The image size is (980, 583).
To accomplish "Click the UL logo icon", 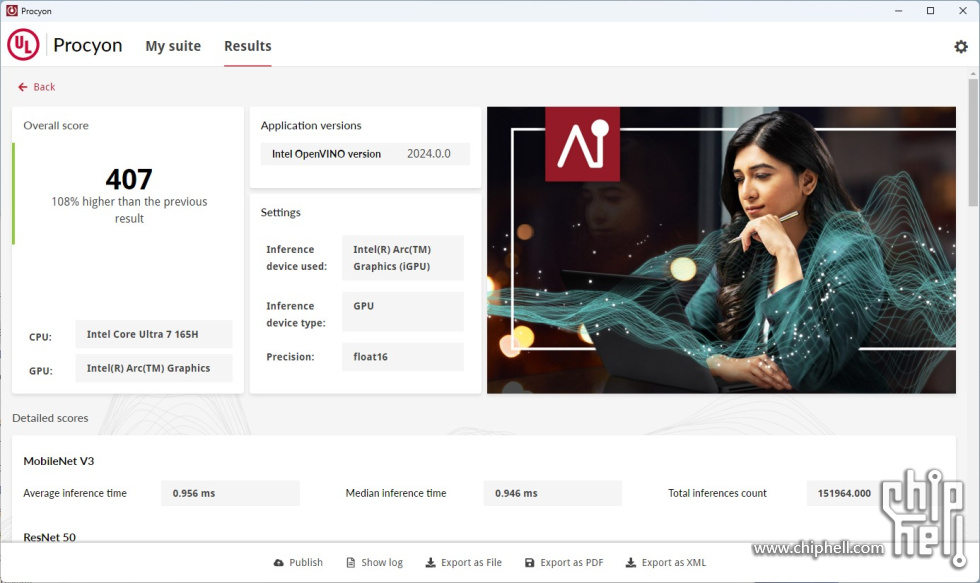I will click(x=23, y=44).
